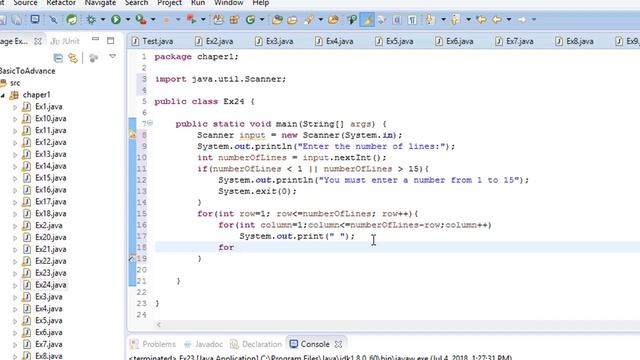Open the terminal monitor toolbar icon
Screen dimensions: 640x360
(35, 19)
